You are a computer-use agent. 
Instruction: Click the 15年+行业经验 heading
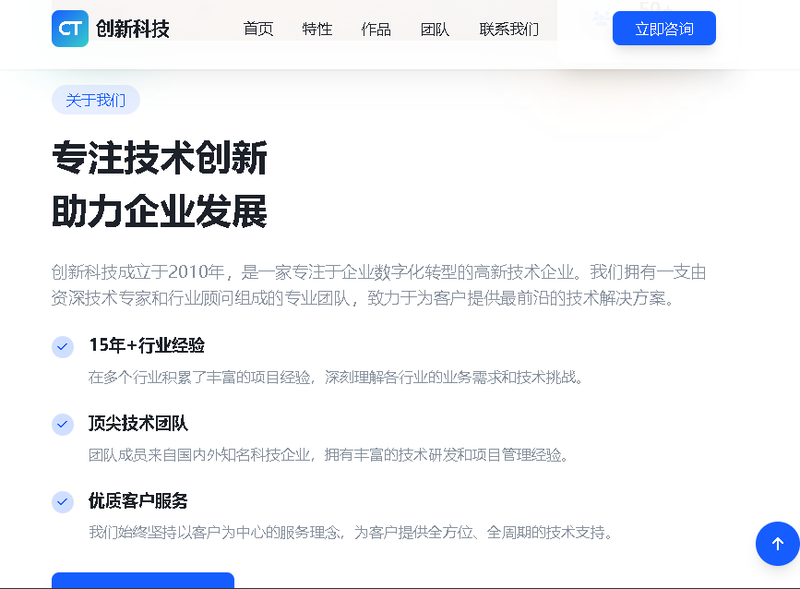146,346
